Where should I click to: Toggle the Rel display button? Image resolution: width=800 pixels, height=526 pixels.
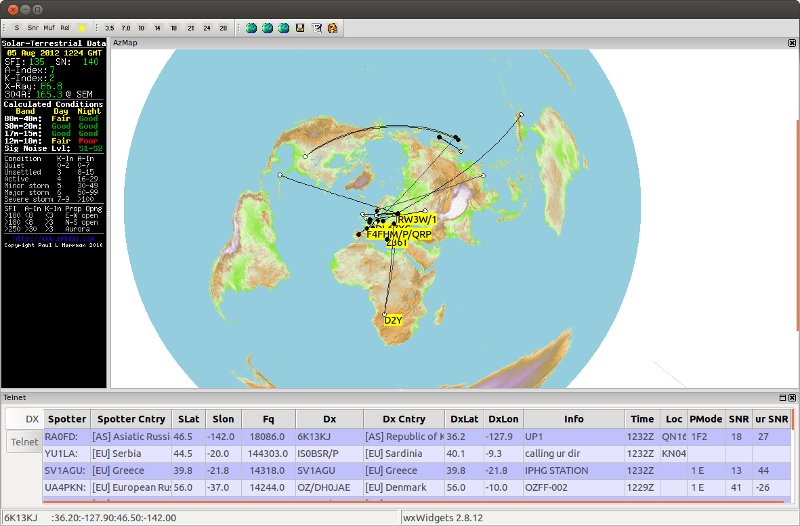click(x=65, y=28)
